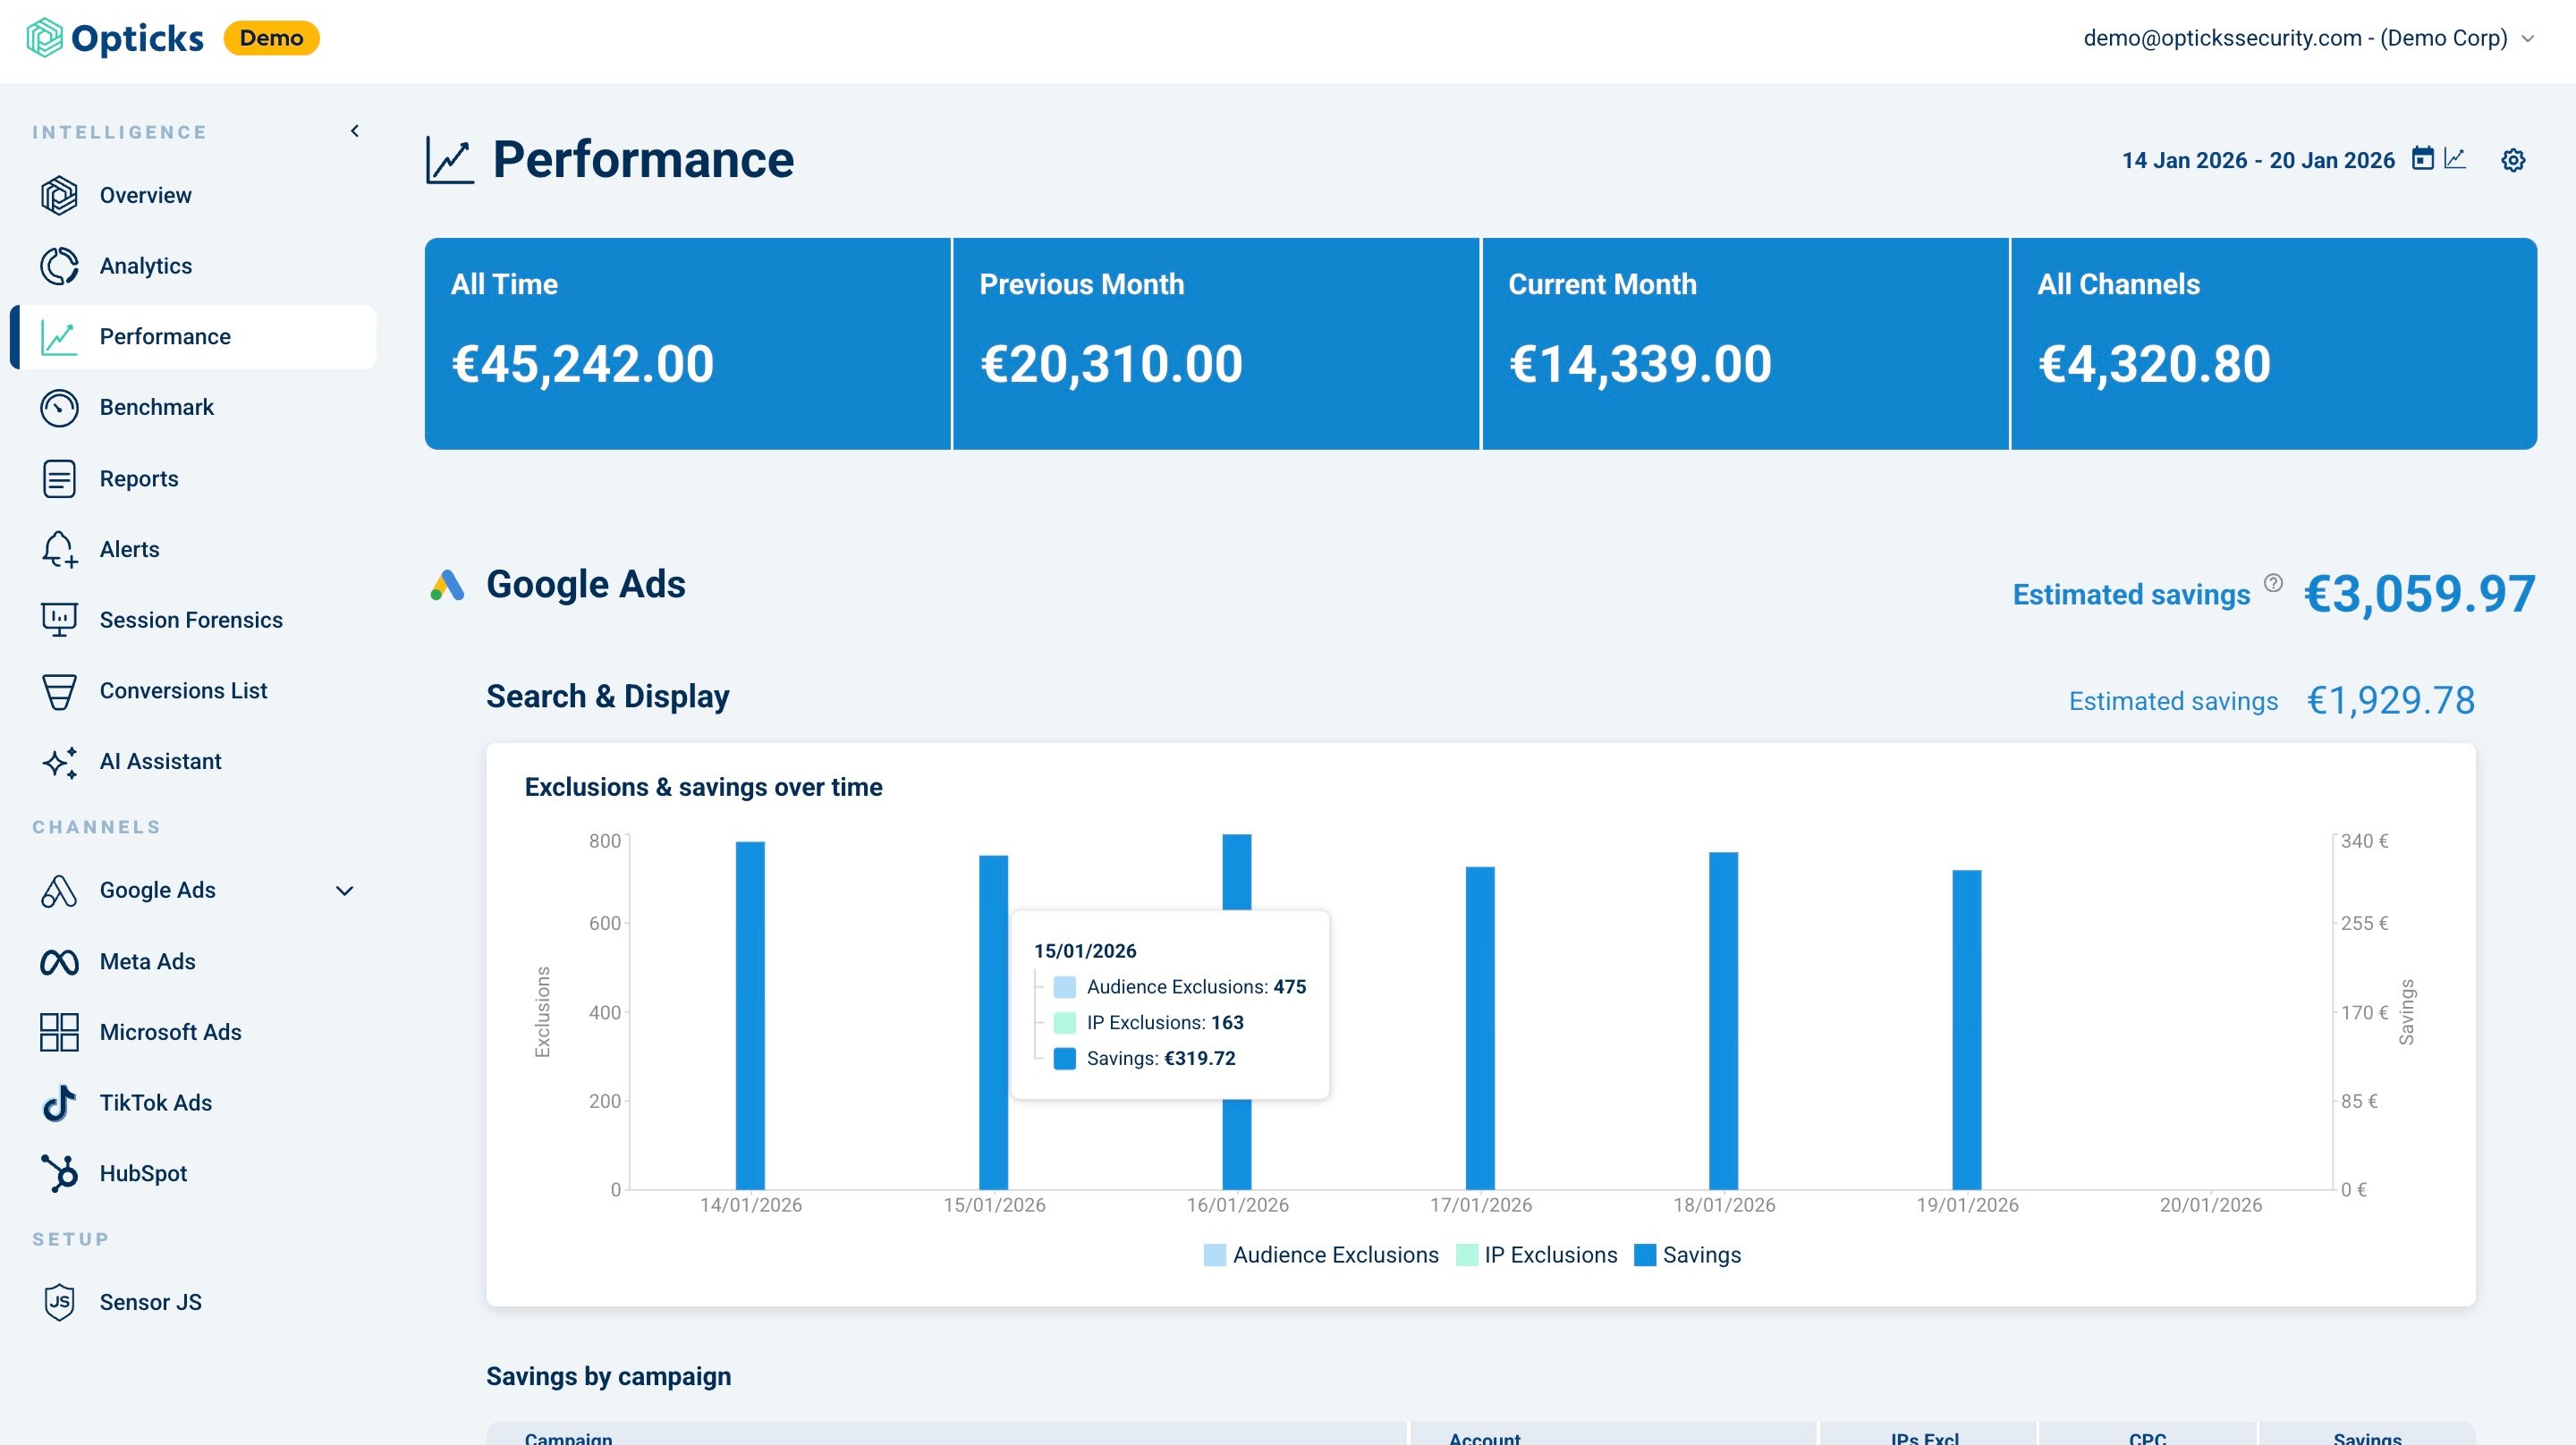Go to HubSpot channel

(x=142, y=1173)
